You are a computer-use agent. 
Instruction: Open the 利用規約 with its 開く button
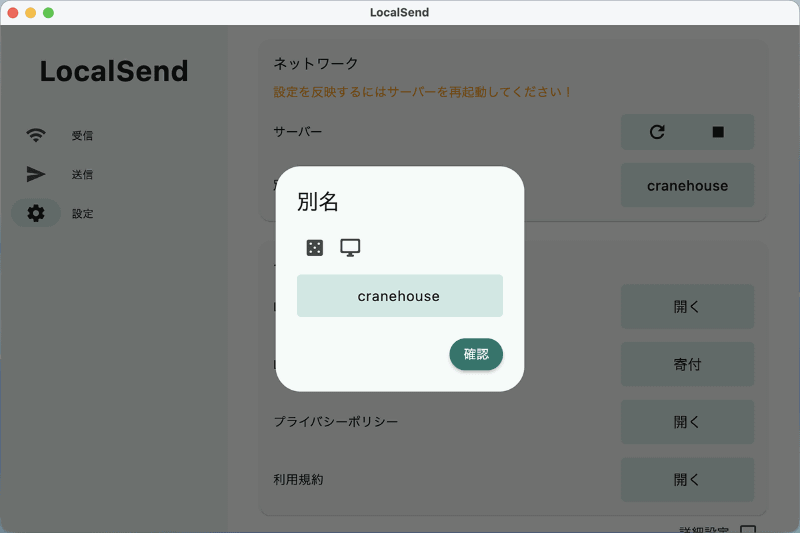click(x=687, y=479)
